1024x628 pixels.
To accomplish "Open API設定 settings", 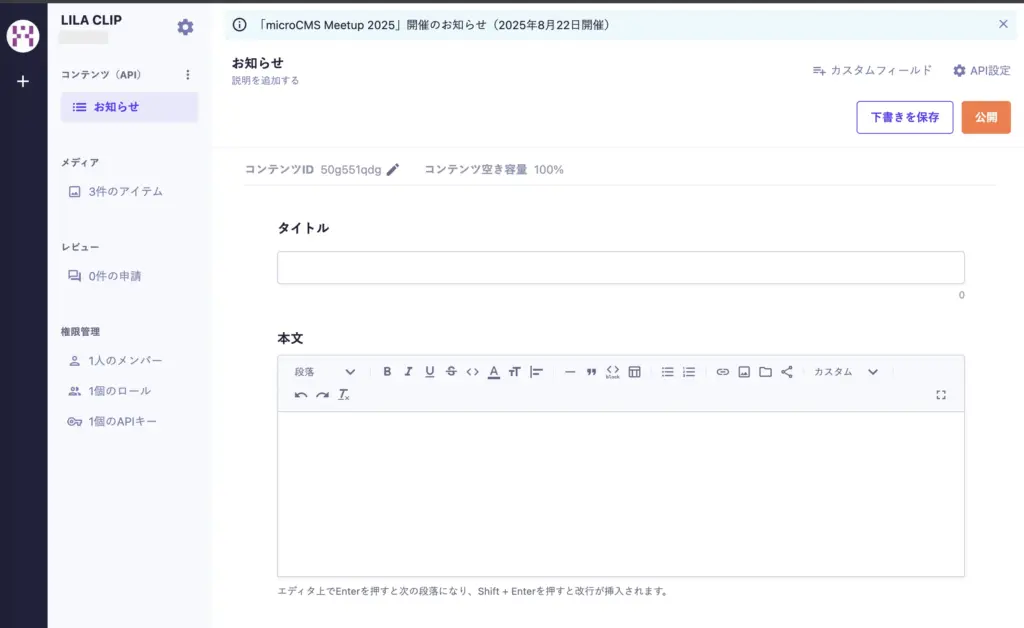I will pyautogui.click(x=982, y=71).
